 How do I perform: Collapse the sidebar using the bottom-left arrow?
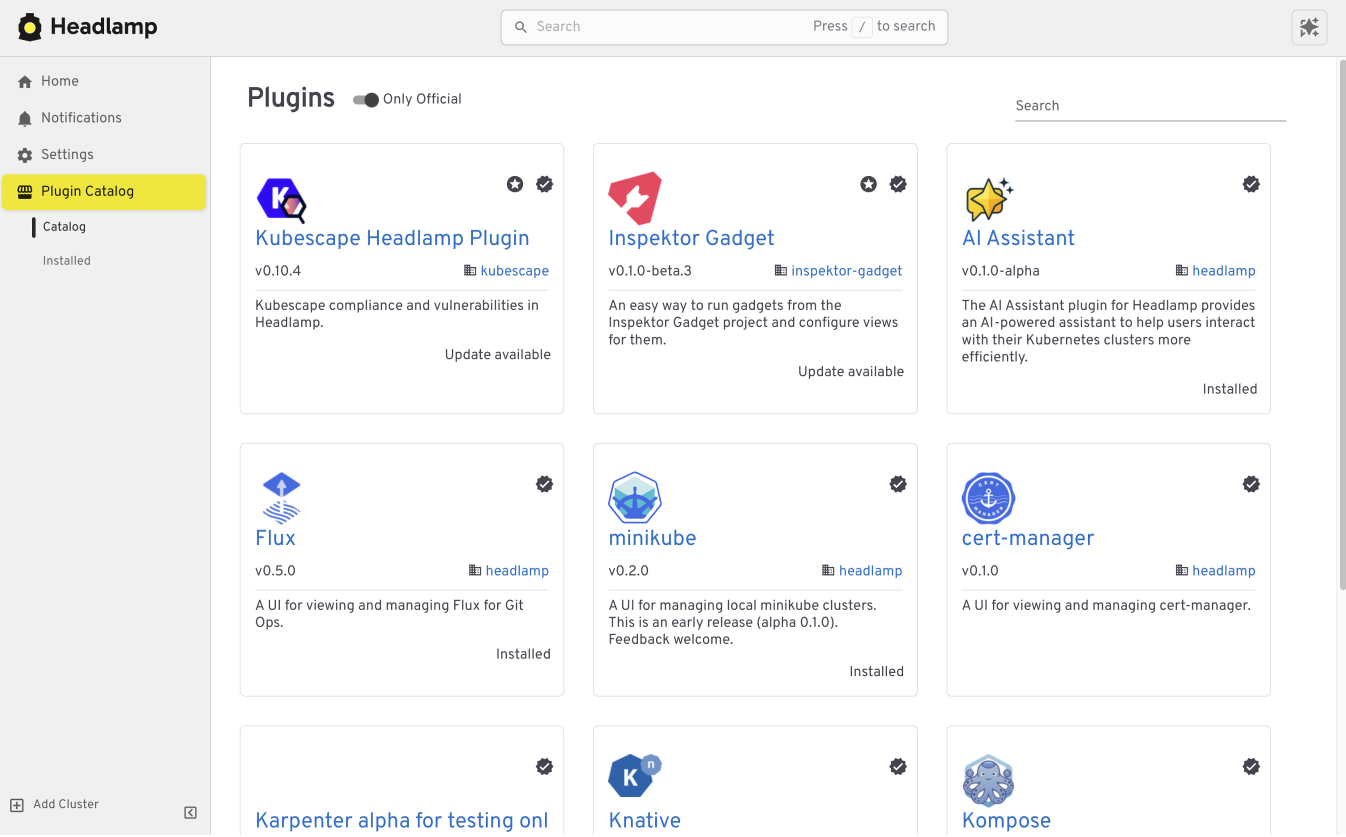pyautogui.click(x=190, y=812)
